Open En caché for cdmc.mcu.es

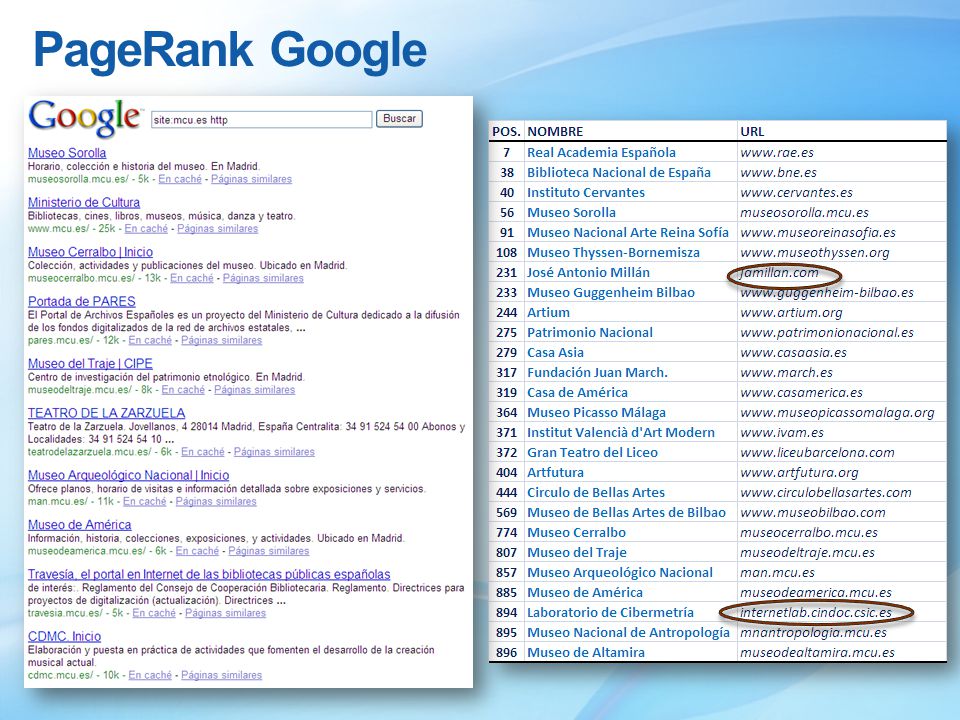(x=150, y=675)
